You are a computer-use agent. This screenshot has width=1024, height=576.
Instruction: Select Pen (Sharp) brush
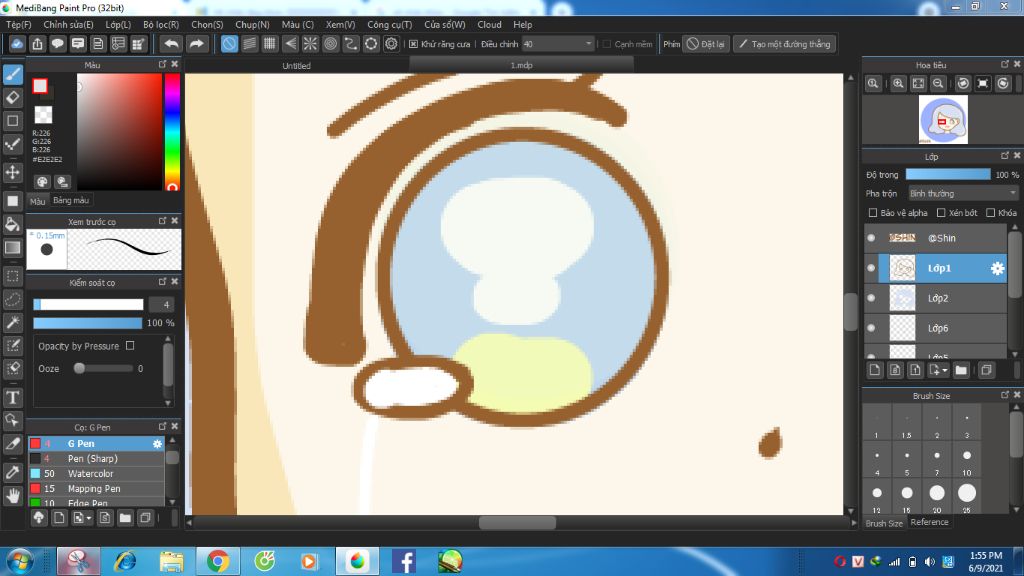click(x=95, y=458)
